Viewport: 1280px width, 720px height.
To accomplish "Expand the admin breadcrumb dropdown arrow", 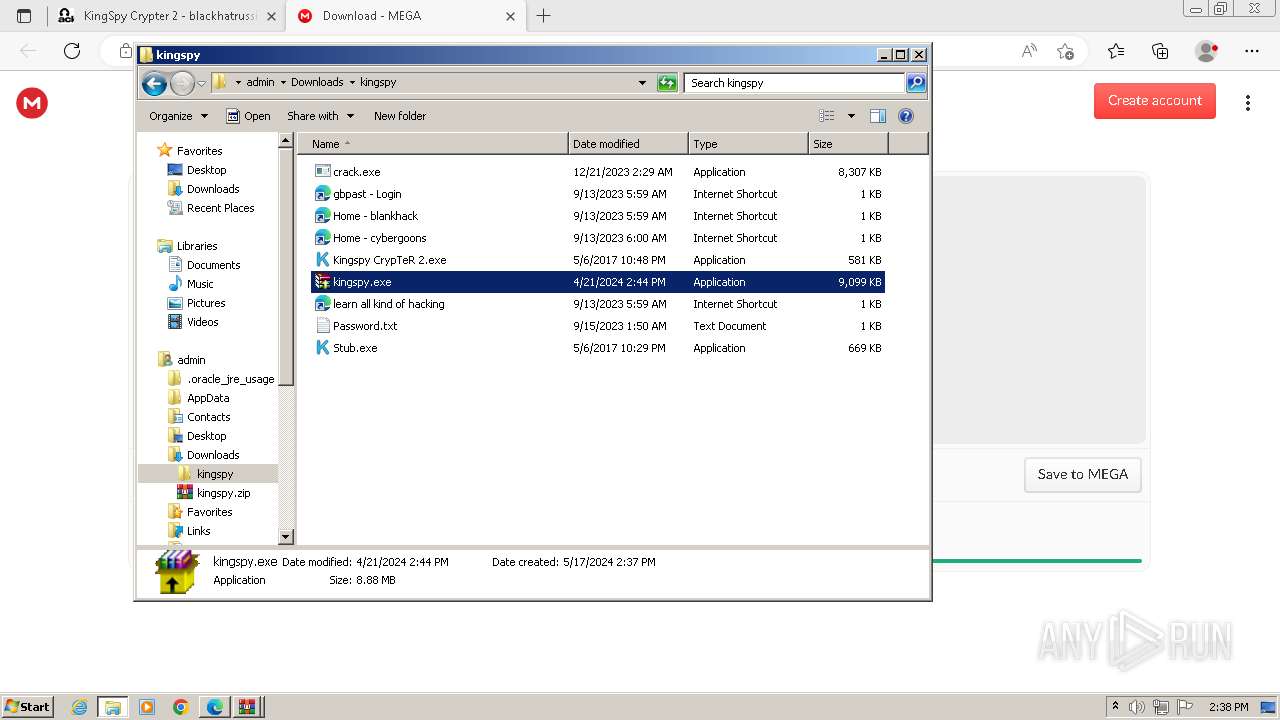I will pyautogui.click(x=282, y=83).
